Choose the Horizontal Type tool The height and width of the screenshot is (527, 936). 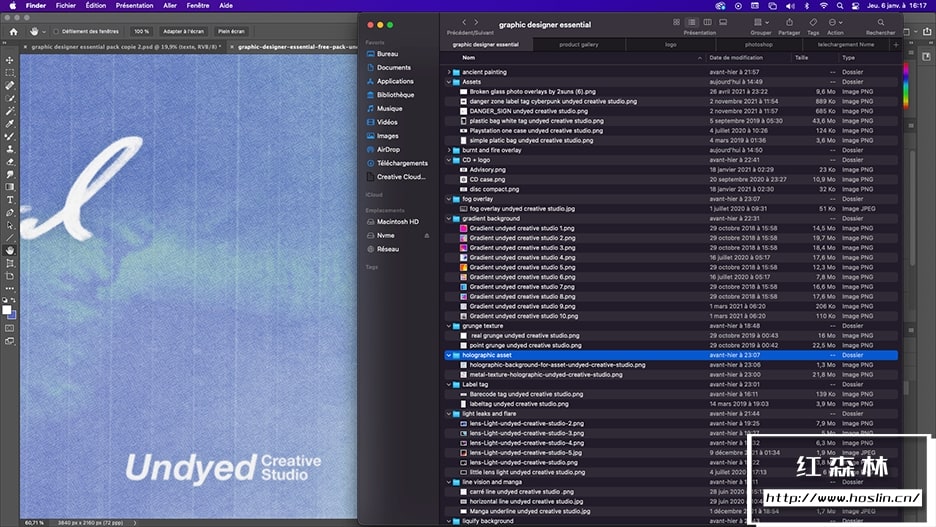(10, 199)
